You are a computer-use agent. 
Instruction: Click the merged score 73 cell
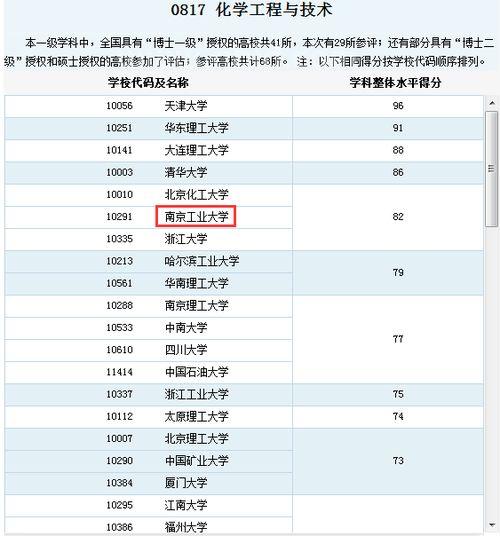pos(388,461)
